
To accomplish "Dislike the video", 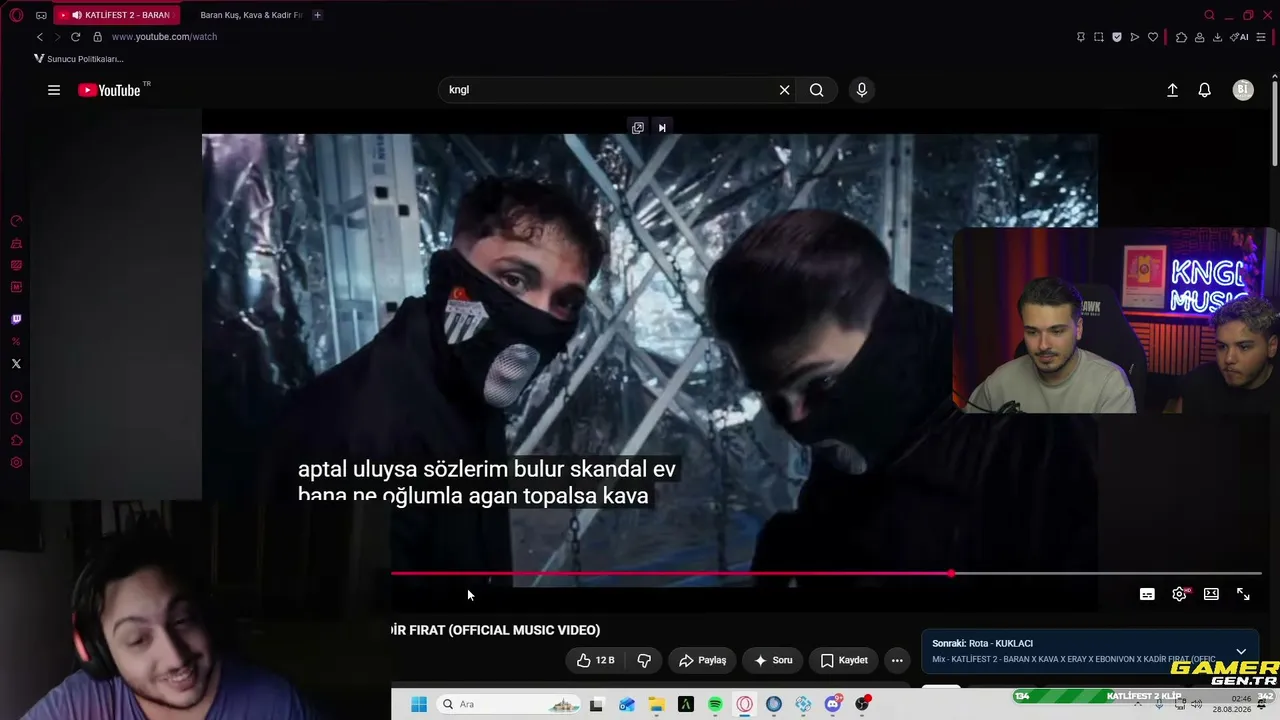I will [x=644, y=660].
